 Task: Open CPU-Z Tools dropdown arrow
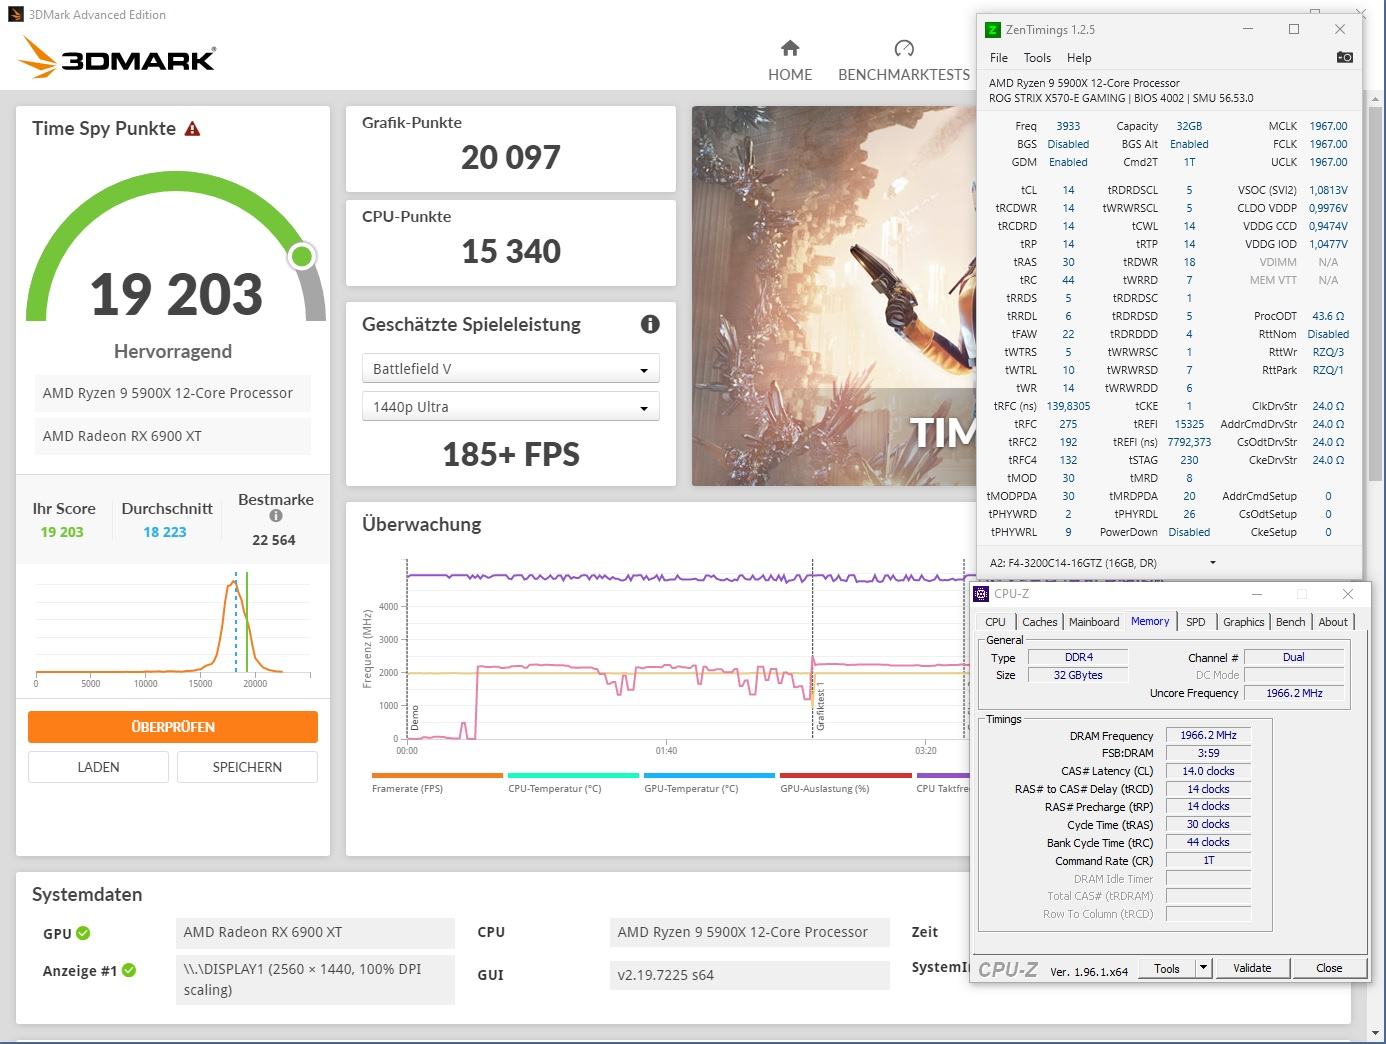tap(1204, 968)
